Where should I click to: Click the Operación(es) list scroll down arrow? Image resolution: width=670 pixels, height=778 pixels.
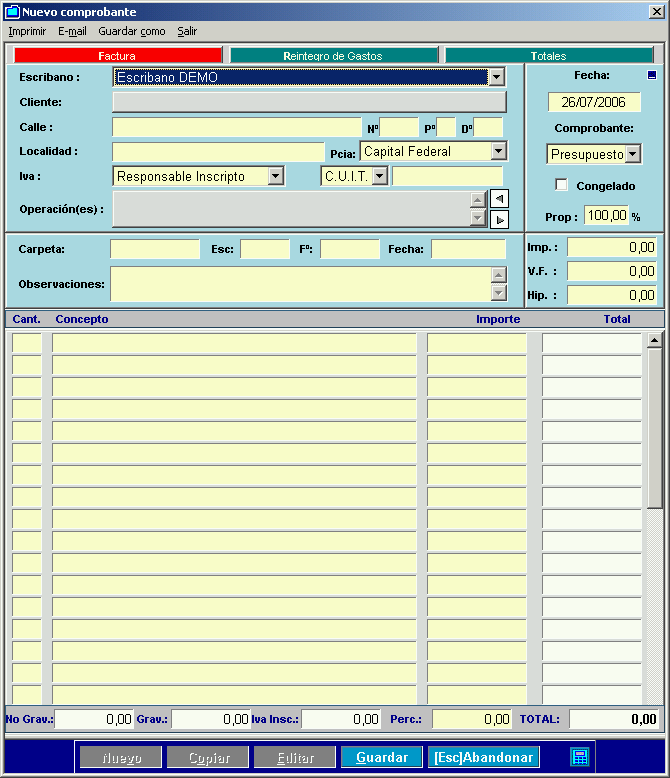click(477, 217)
